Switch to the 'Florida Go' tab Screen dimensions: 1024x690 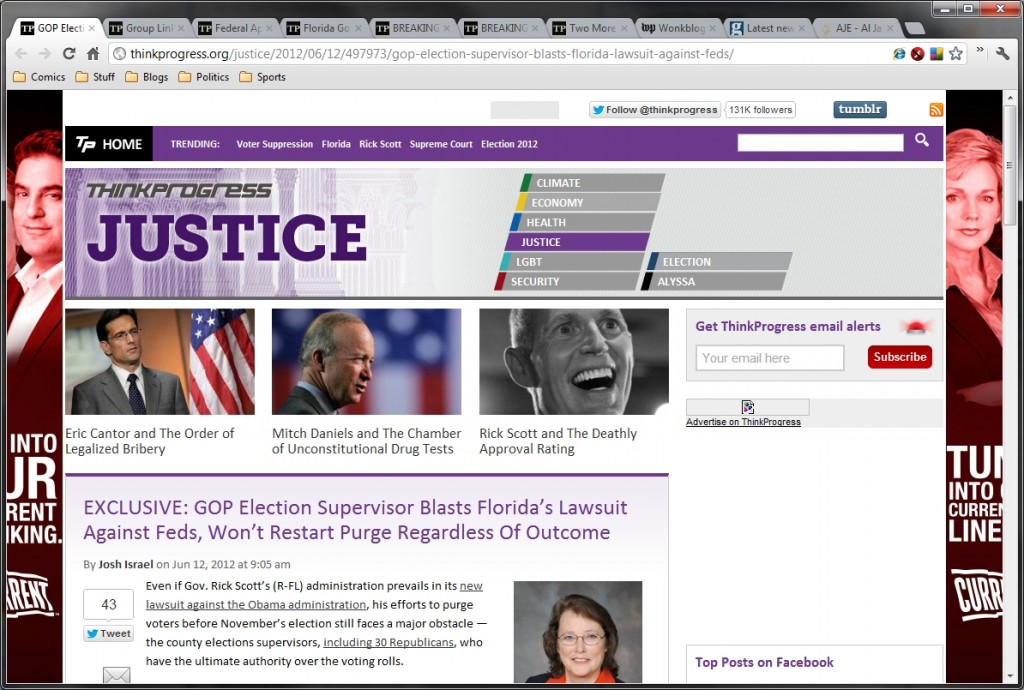coord(325,28)
